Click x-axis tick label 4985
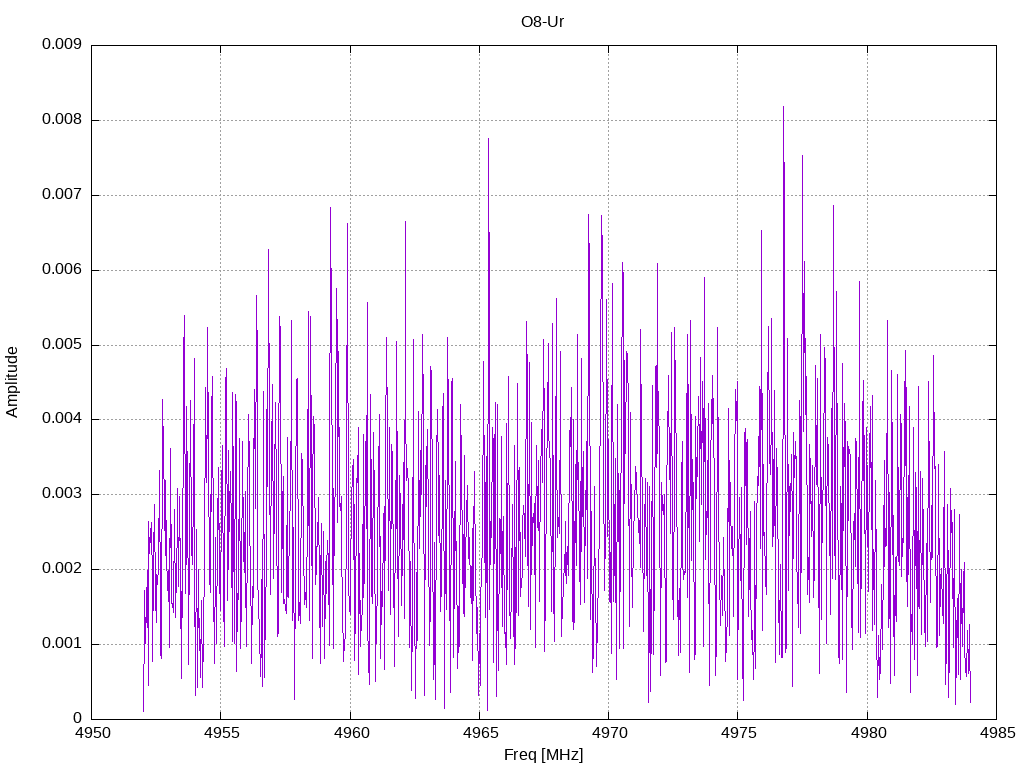 point(997,733)
